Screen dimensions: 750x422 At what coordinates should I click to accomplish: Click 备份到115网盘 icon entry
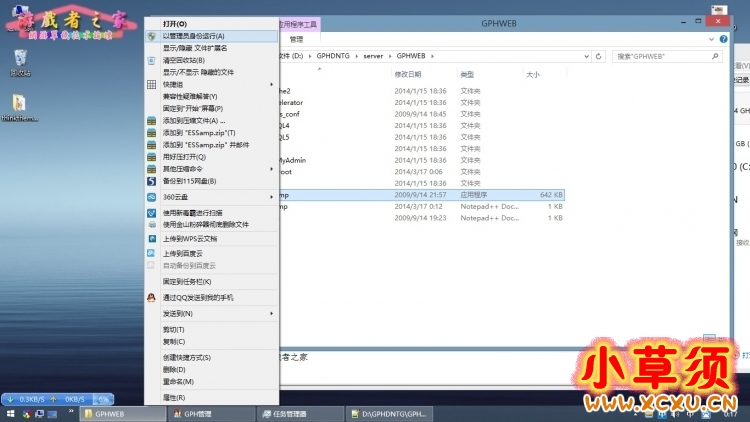point(151,181)
